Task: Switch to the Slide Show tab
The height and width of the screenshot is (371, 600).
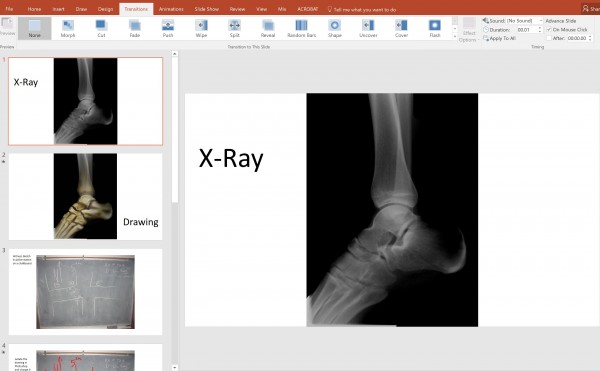Action: point(207,9)
